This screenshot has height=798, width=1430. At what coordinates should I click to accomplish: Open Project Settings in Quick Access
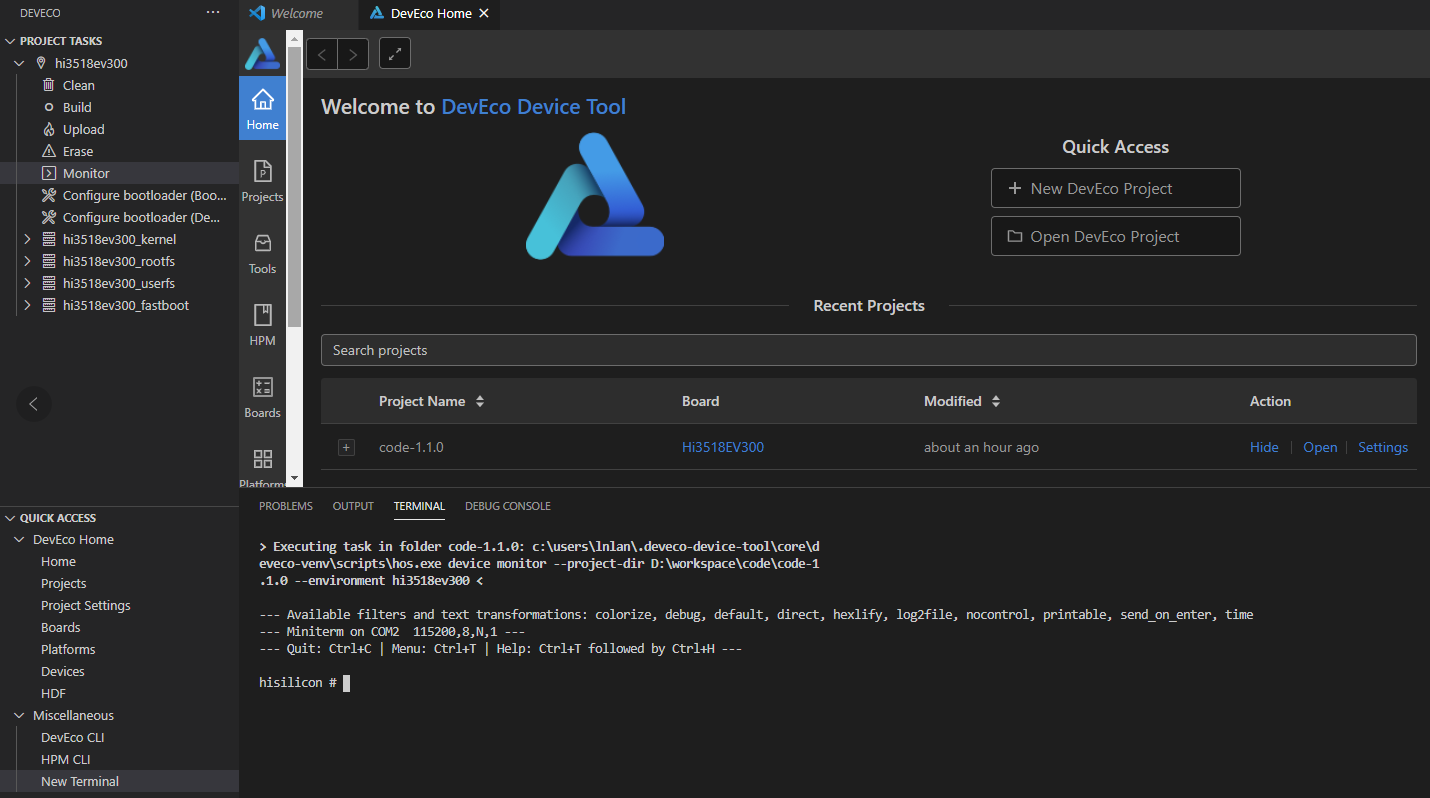[85, 605]
